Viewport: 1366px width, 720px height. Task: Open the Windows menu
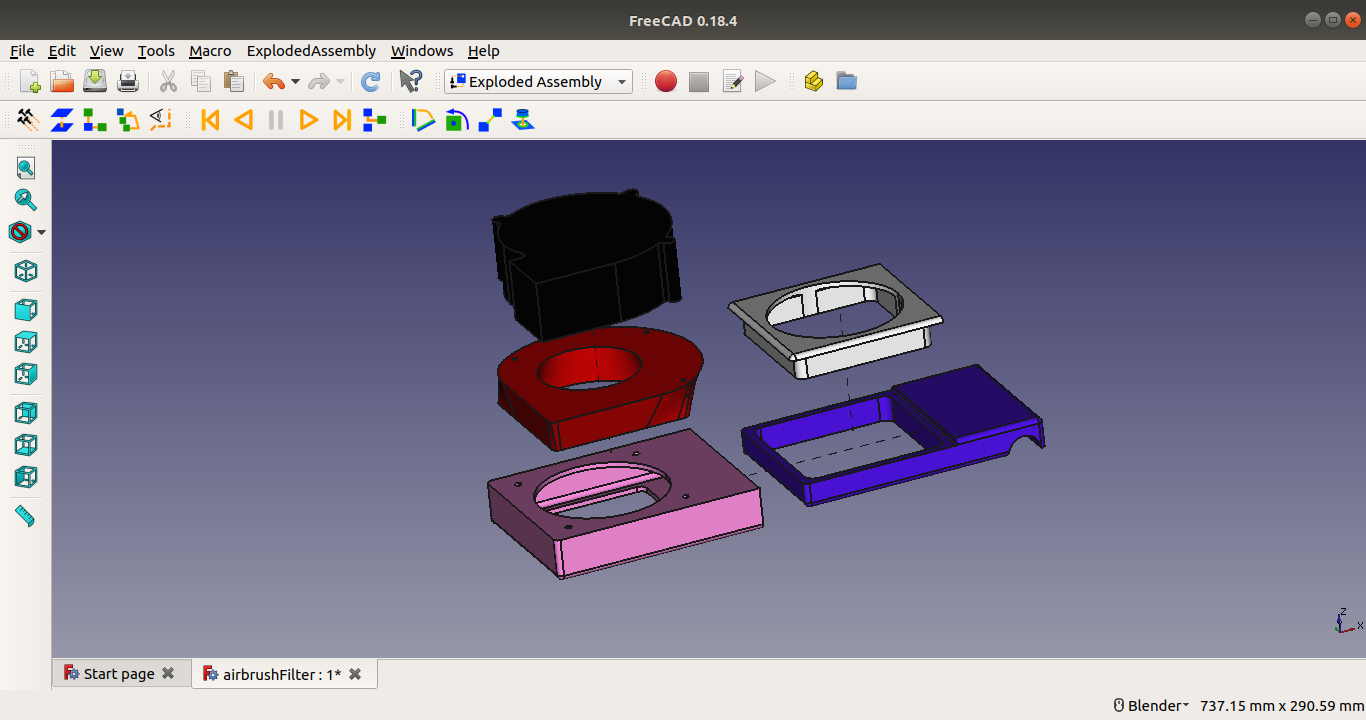tap(422, 51)
